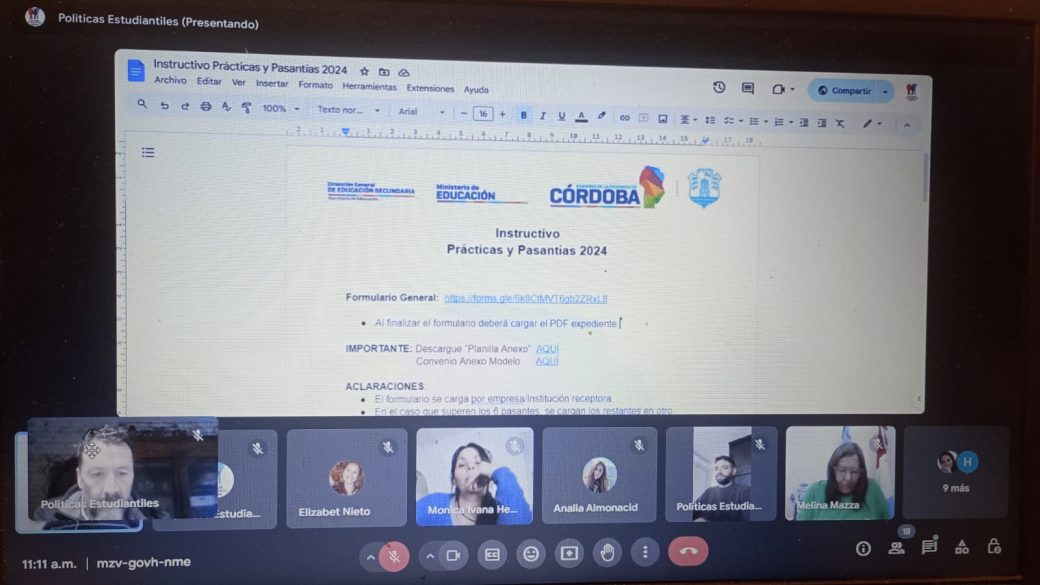Send a reaction with the emoji button
This screenshot has height=585, width=1040.
531,554
